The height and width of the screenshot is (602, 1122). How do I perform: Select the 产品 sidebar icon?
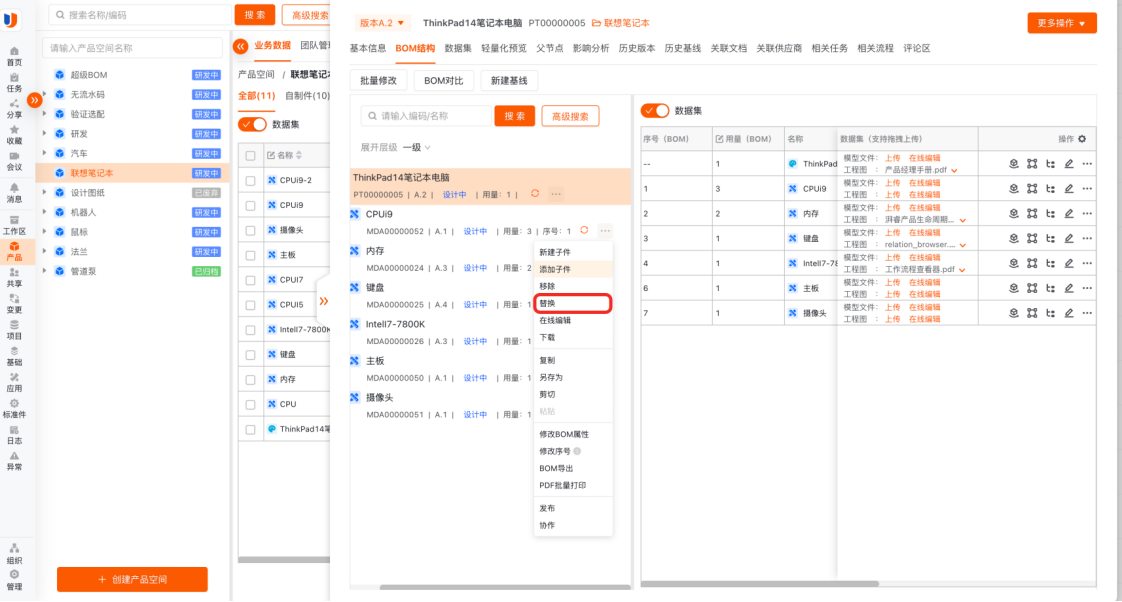tap(14, 251)
